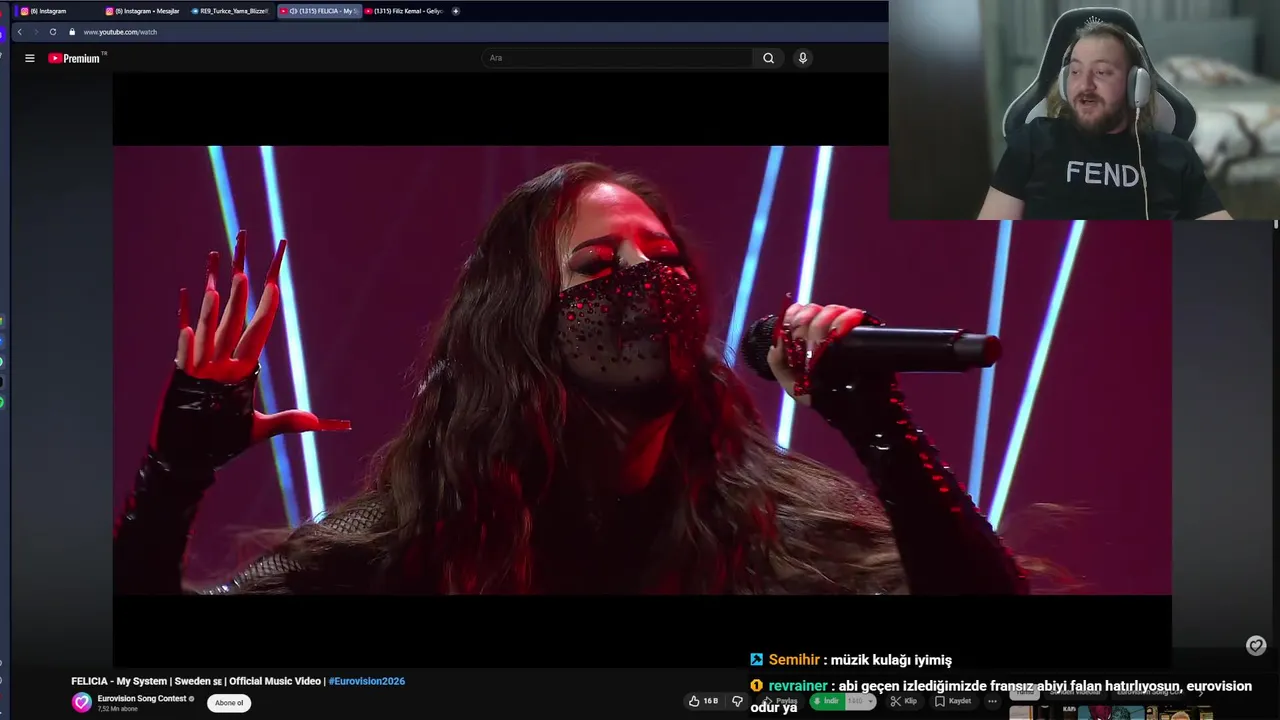Screen dimensions: 1280x720
Task: Save video using Kaydet button
Action: 953,701
